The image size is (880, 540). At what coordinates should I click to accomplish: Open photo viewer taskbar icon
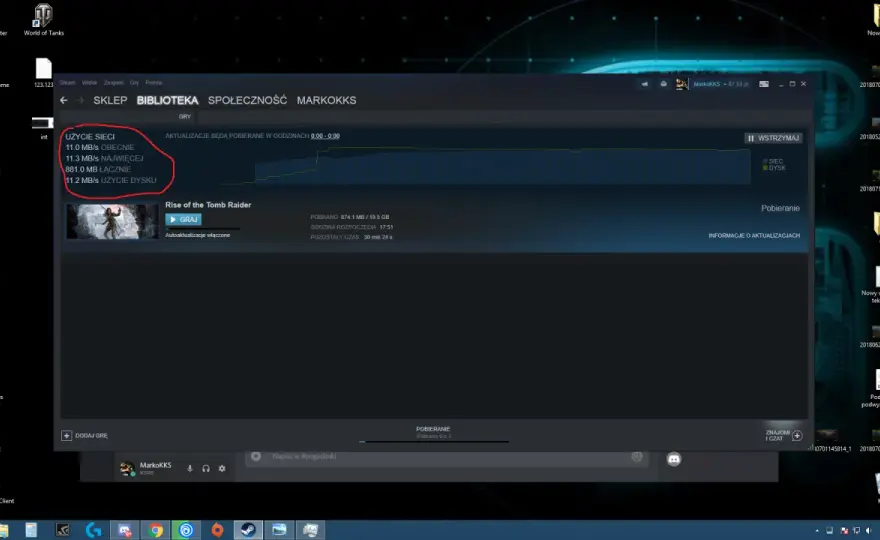click(x=279, y=529)
